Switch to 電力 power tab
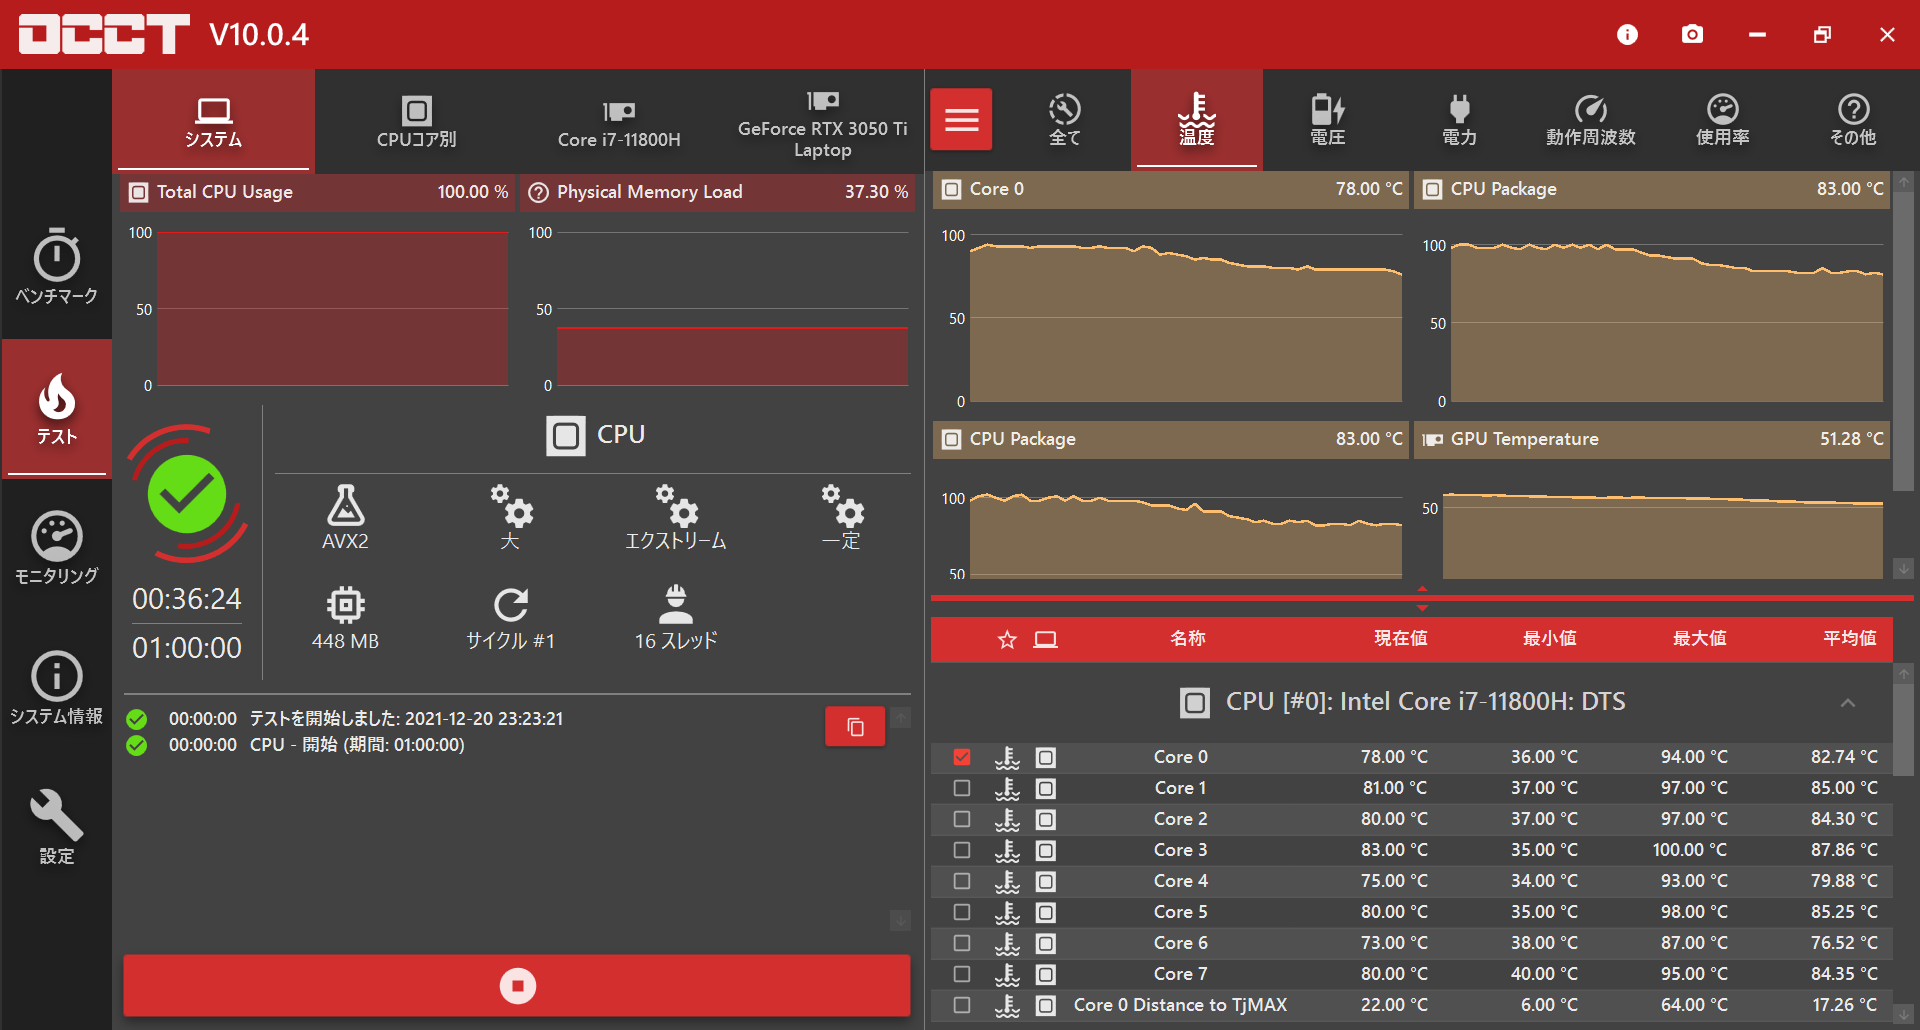1920x1030 pixels. [x=1459, y=119]
